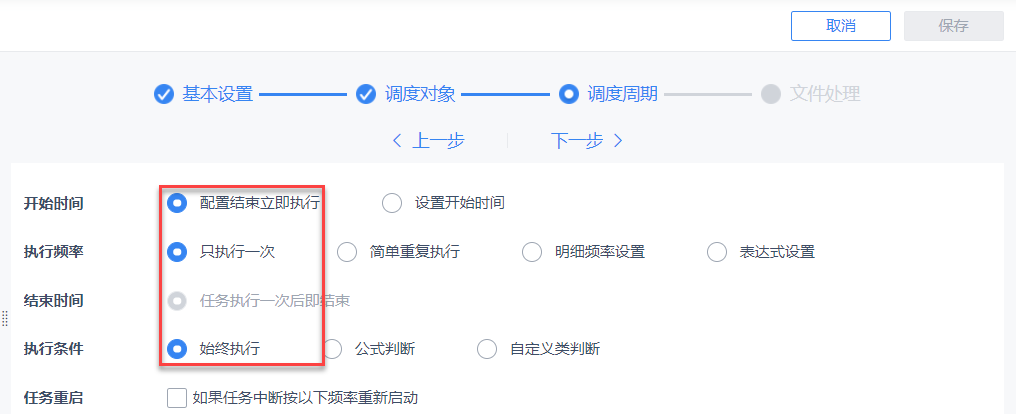Image resolution: width=1016 pixels, height=414 pixels.
Task: Select 表达式设置 frequency option
Action: point(717,252)
